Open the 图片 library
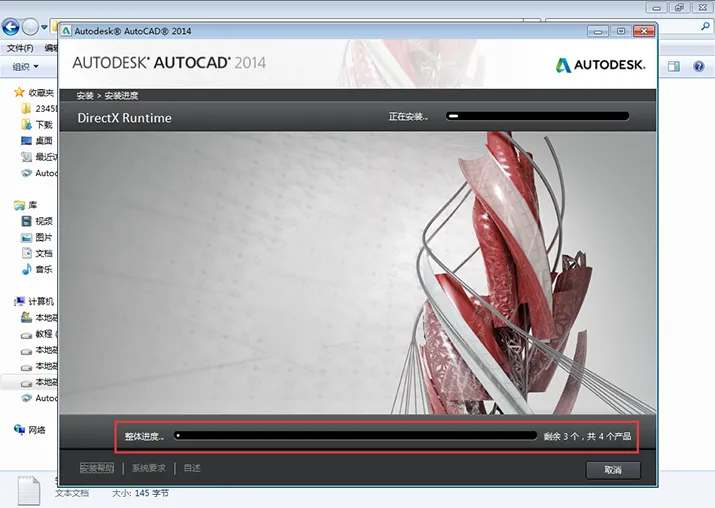 pos(44,237)
